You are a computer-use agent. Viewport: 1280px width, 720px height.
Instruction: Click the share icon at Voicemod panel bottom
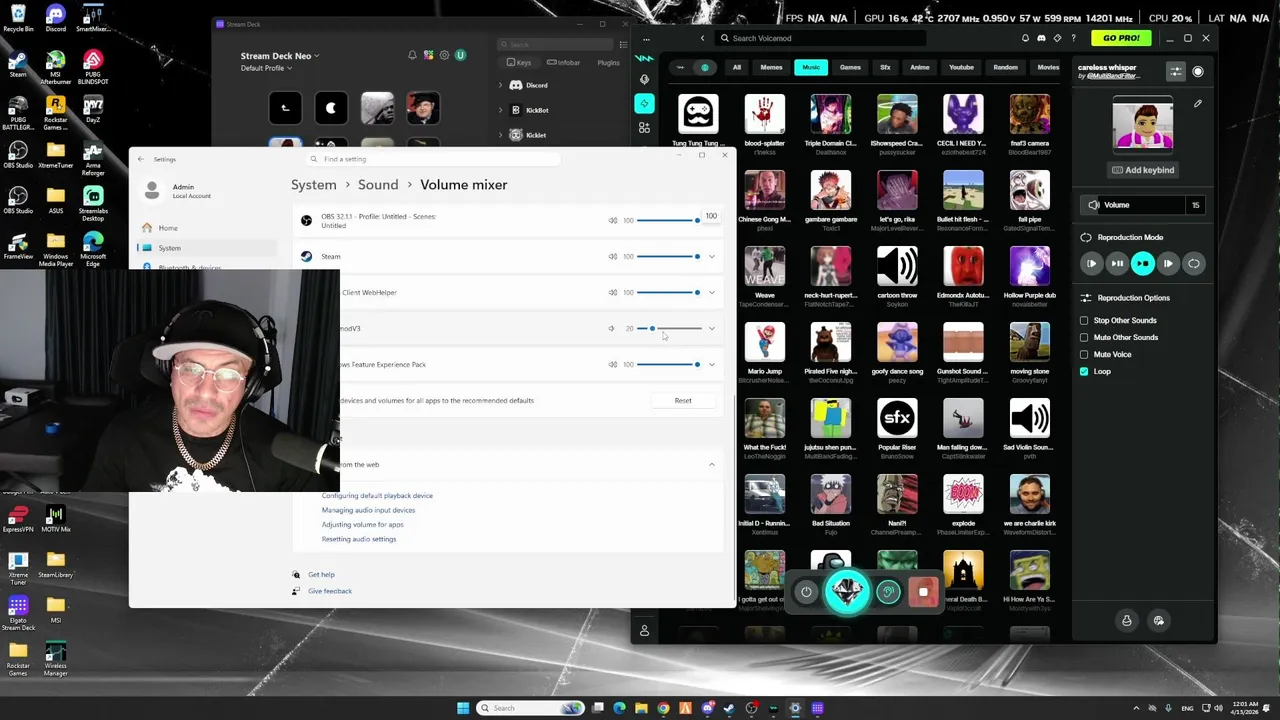point(1159,621)
